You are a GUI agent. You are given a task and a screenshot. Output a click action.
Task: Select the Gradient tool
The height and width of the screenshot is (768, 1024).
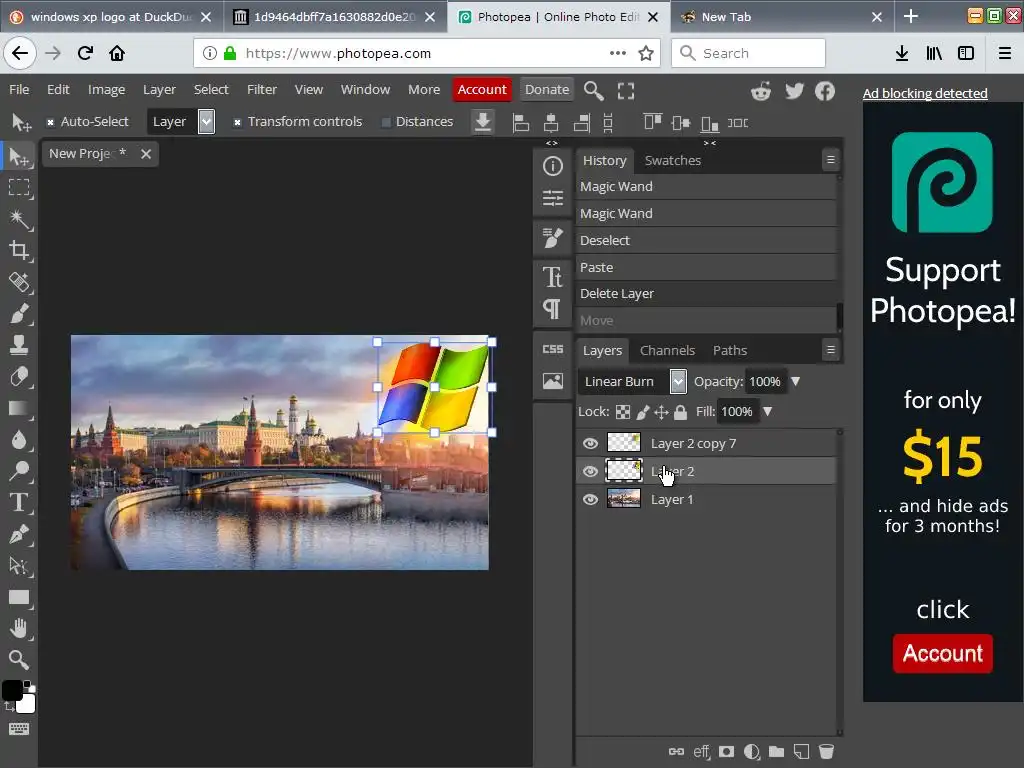19,408
